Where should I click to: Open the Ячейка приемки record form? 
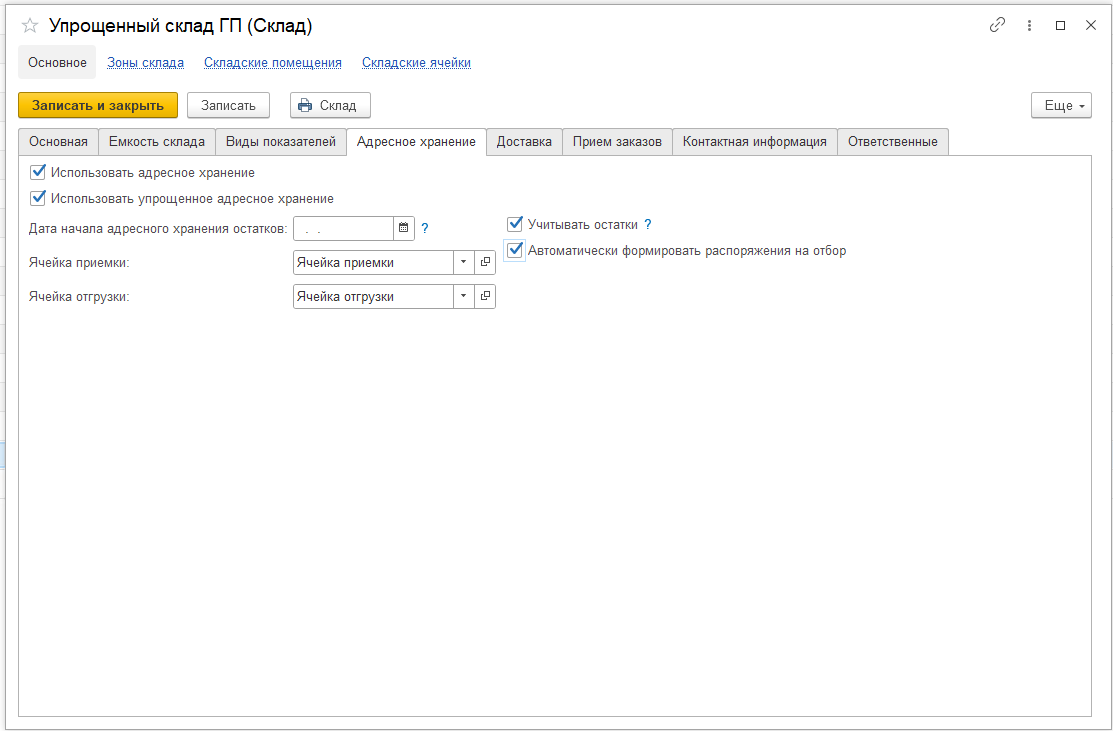point(485,262)
